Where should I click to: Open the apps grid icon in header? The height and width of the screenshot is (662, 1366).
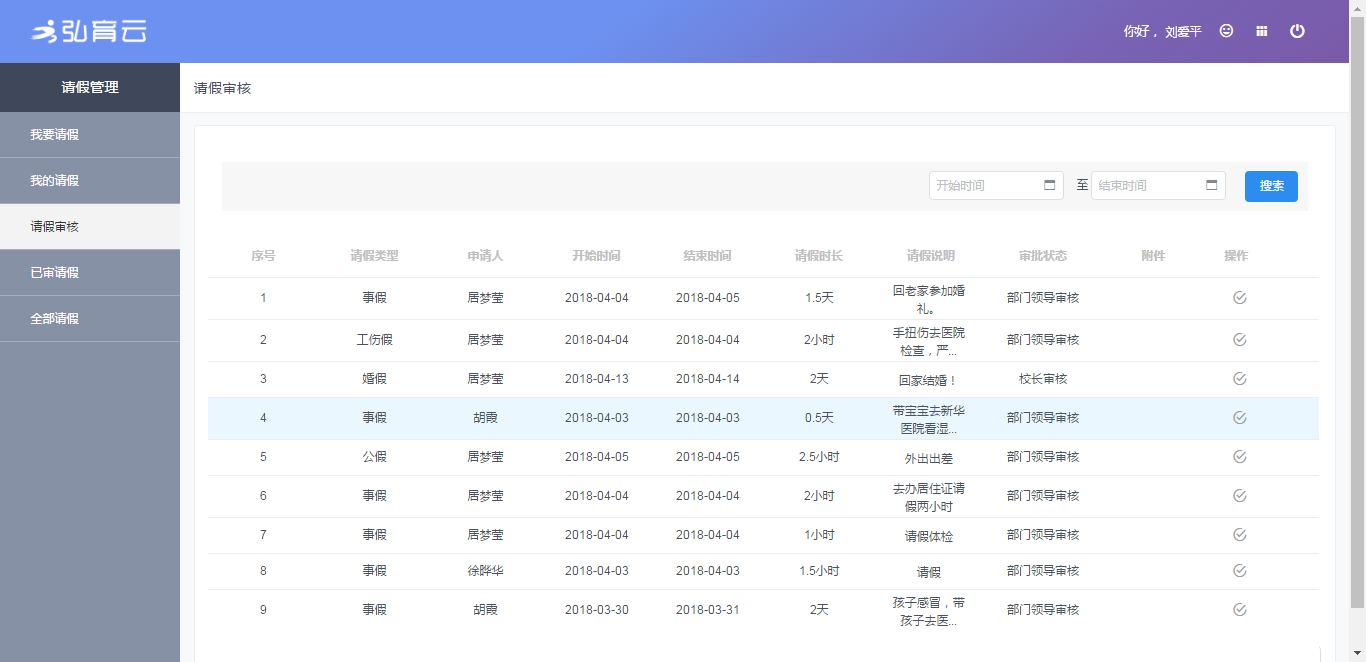[1262, 31]
